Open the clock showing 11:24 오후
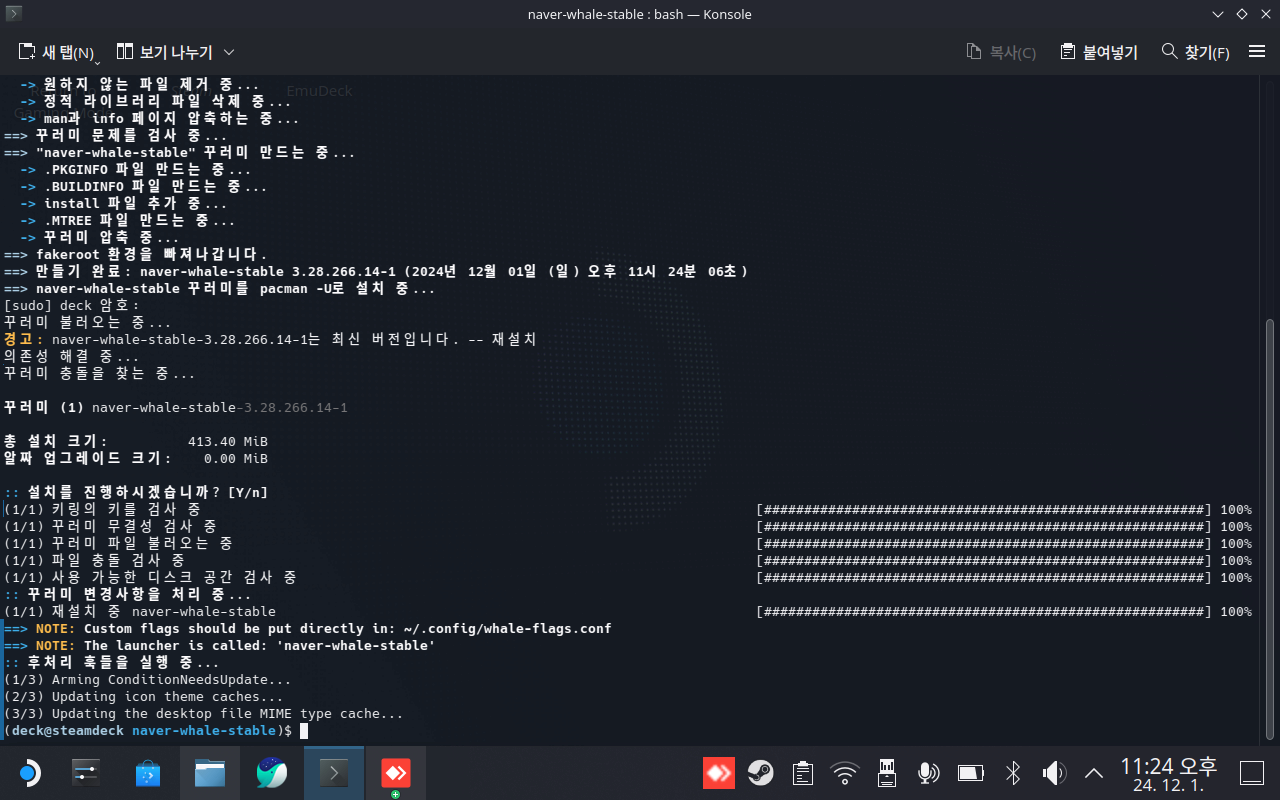This screenshot has width=1280, height=800. point(1168,774)
